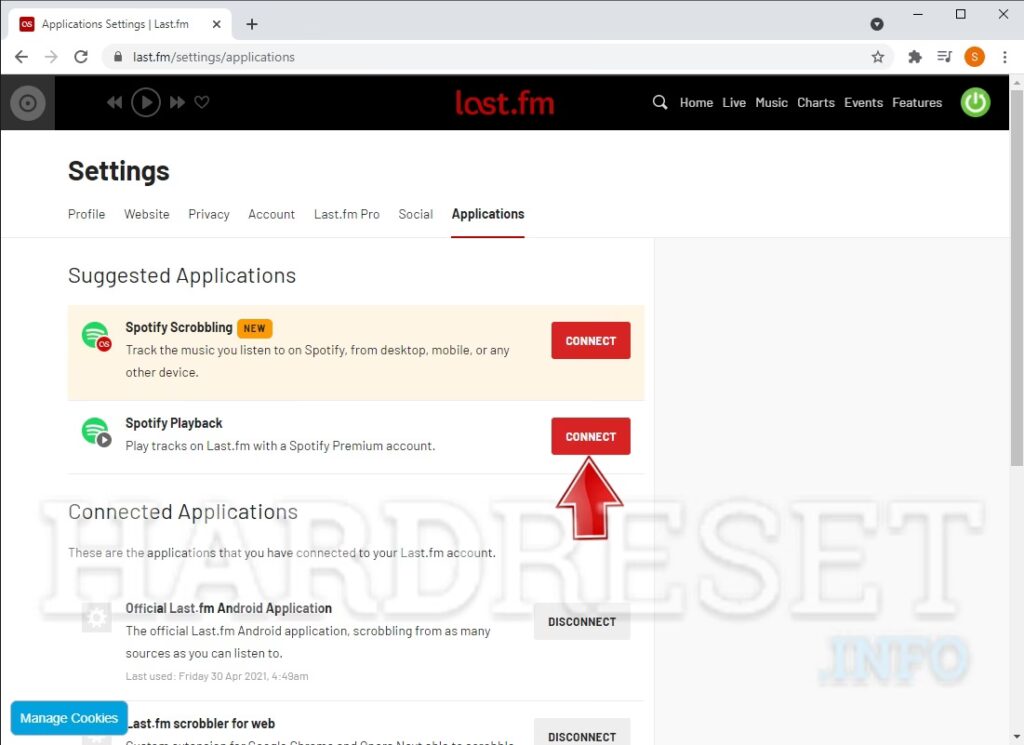Skip to the next track
This screenshot has width=1024, height=745.
(177, 102)
